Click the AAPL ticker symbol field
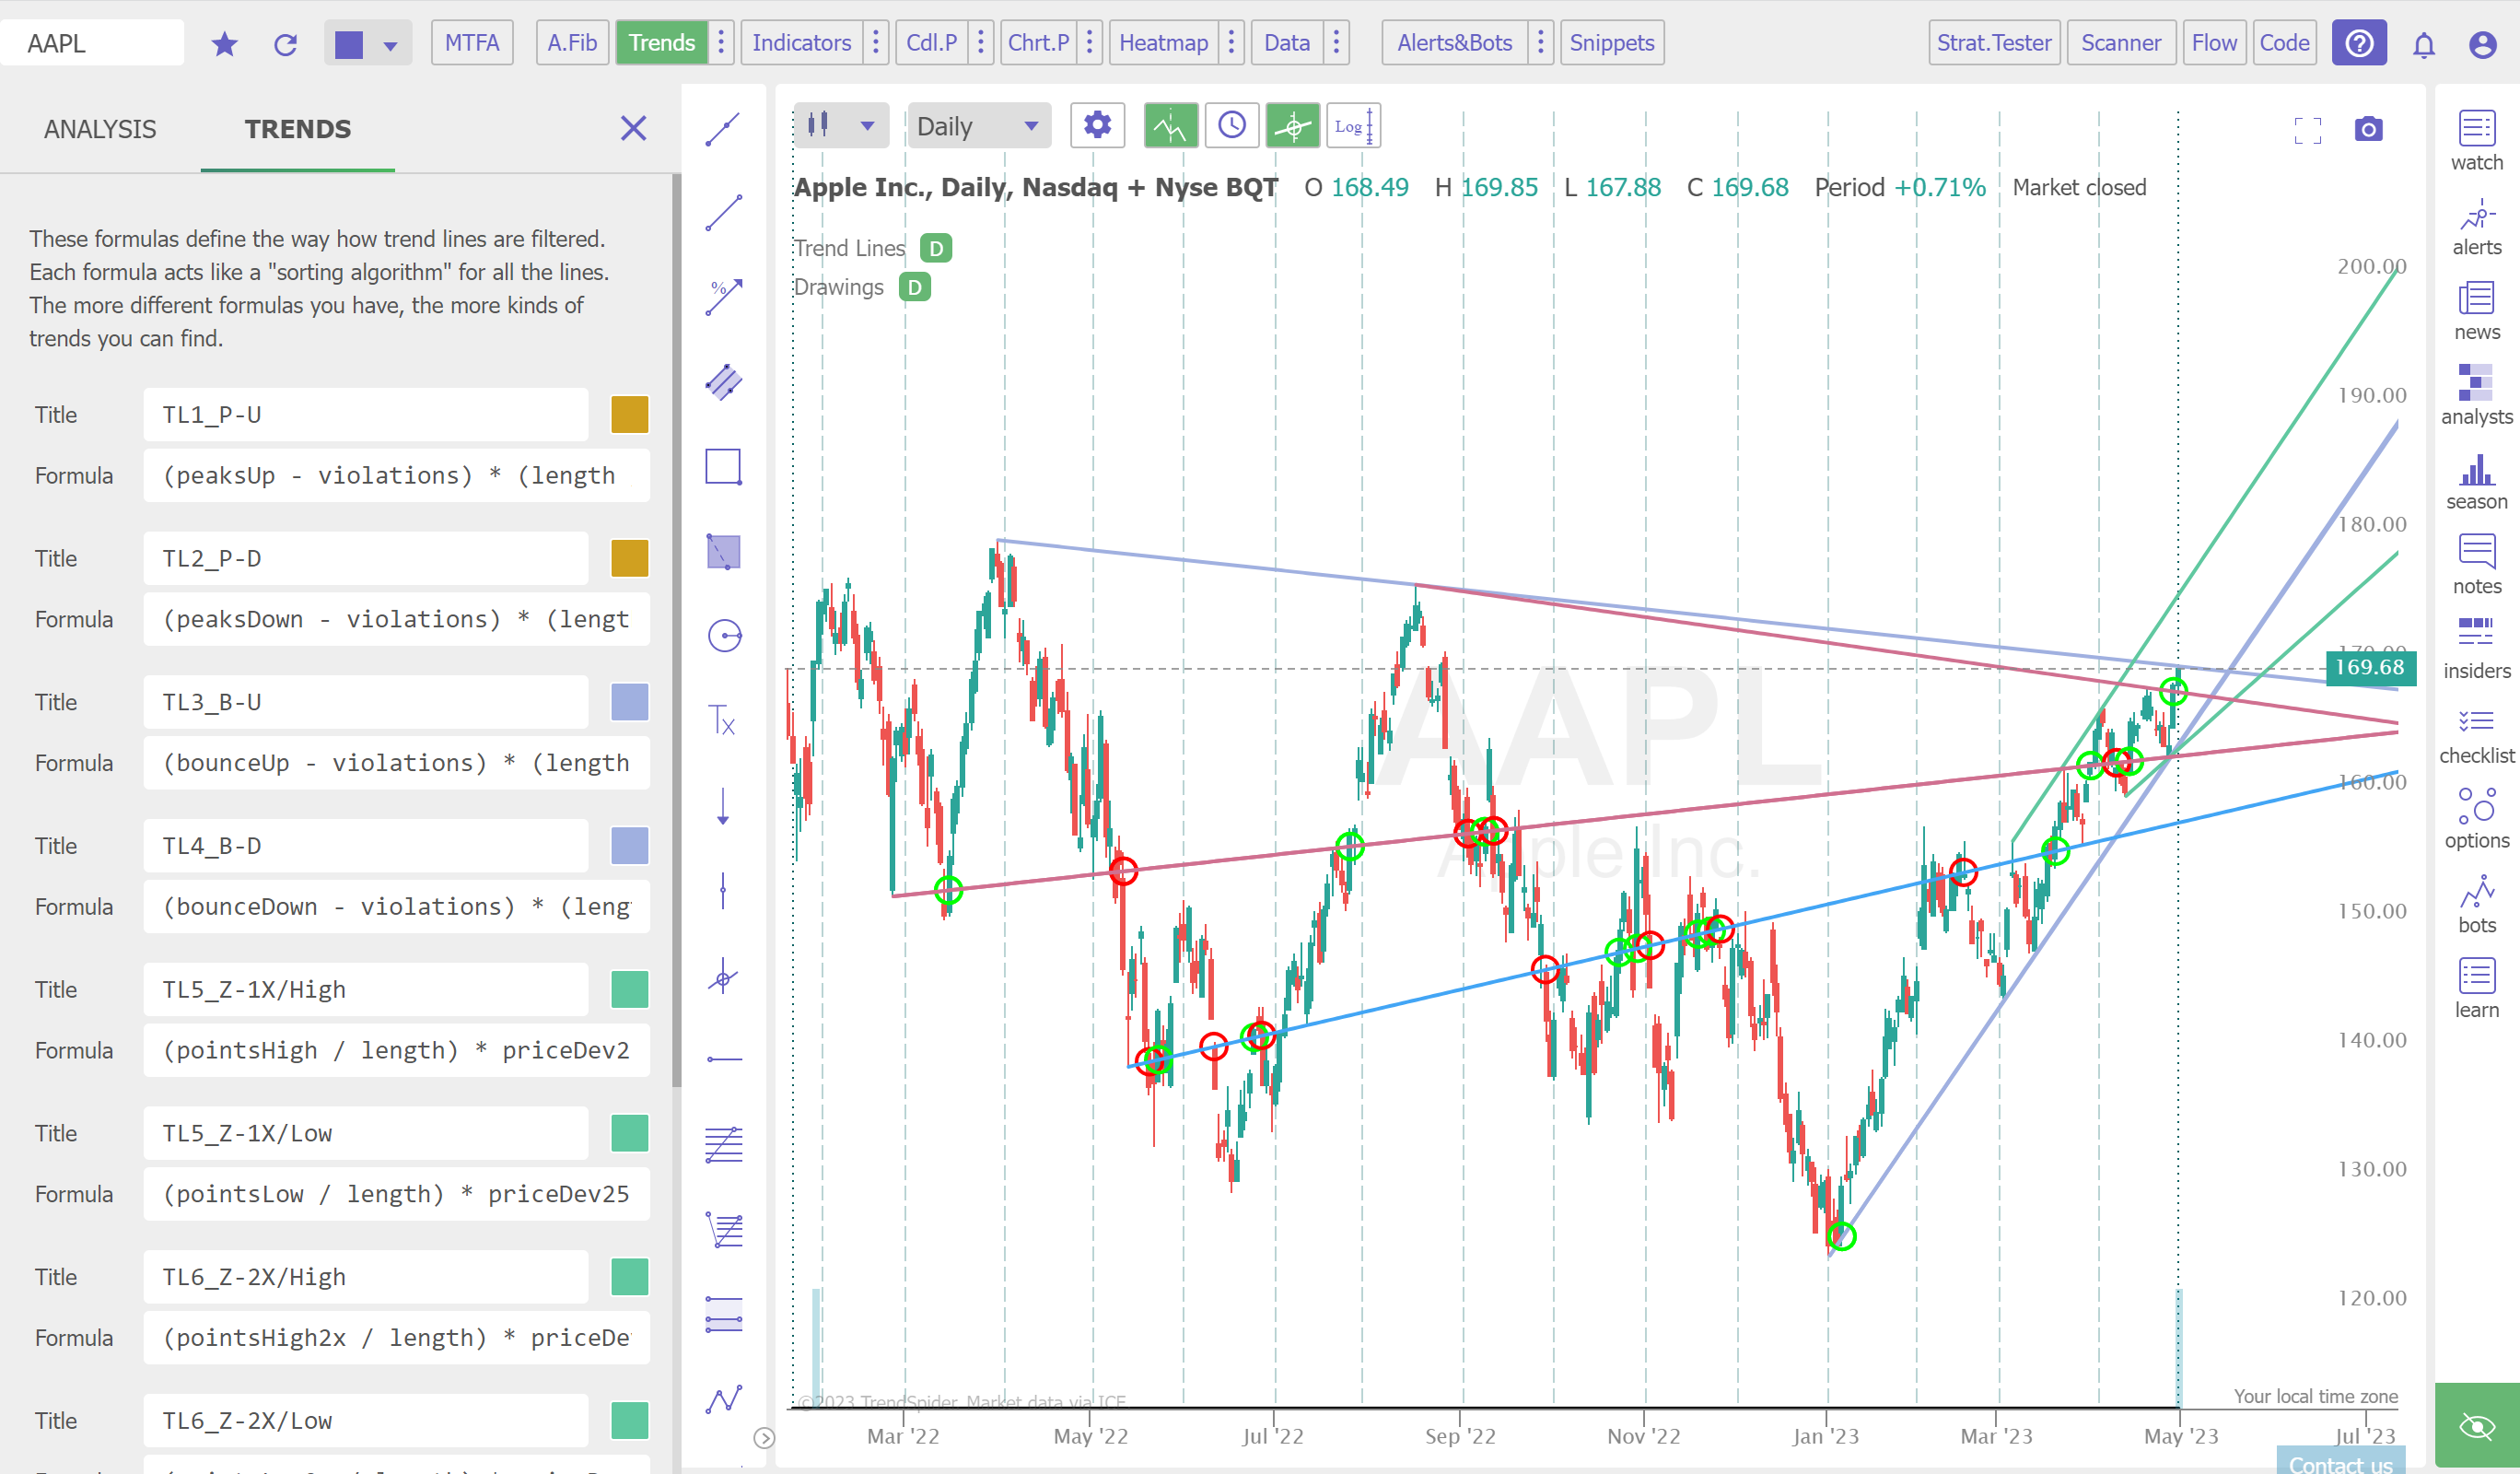Image resolution: width=2520 pixels, height=1474 pixels. coord(92,43)
